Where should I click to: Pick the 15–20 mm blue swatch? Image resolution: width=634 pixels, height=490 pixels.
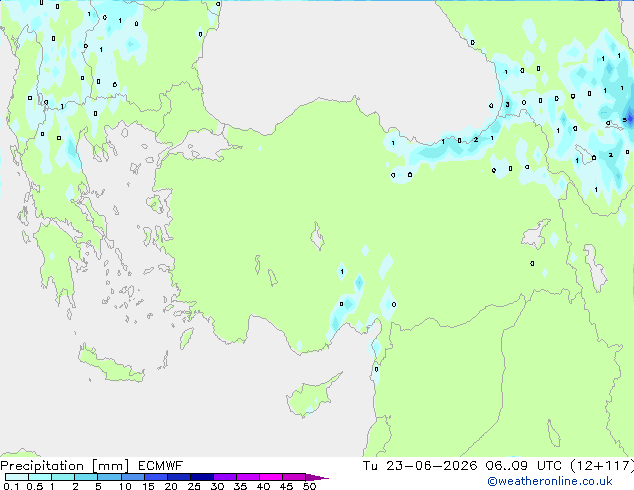[155, 477]
